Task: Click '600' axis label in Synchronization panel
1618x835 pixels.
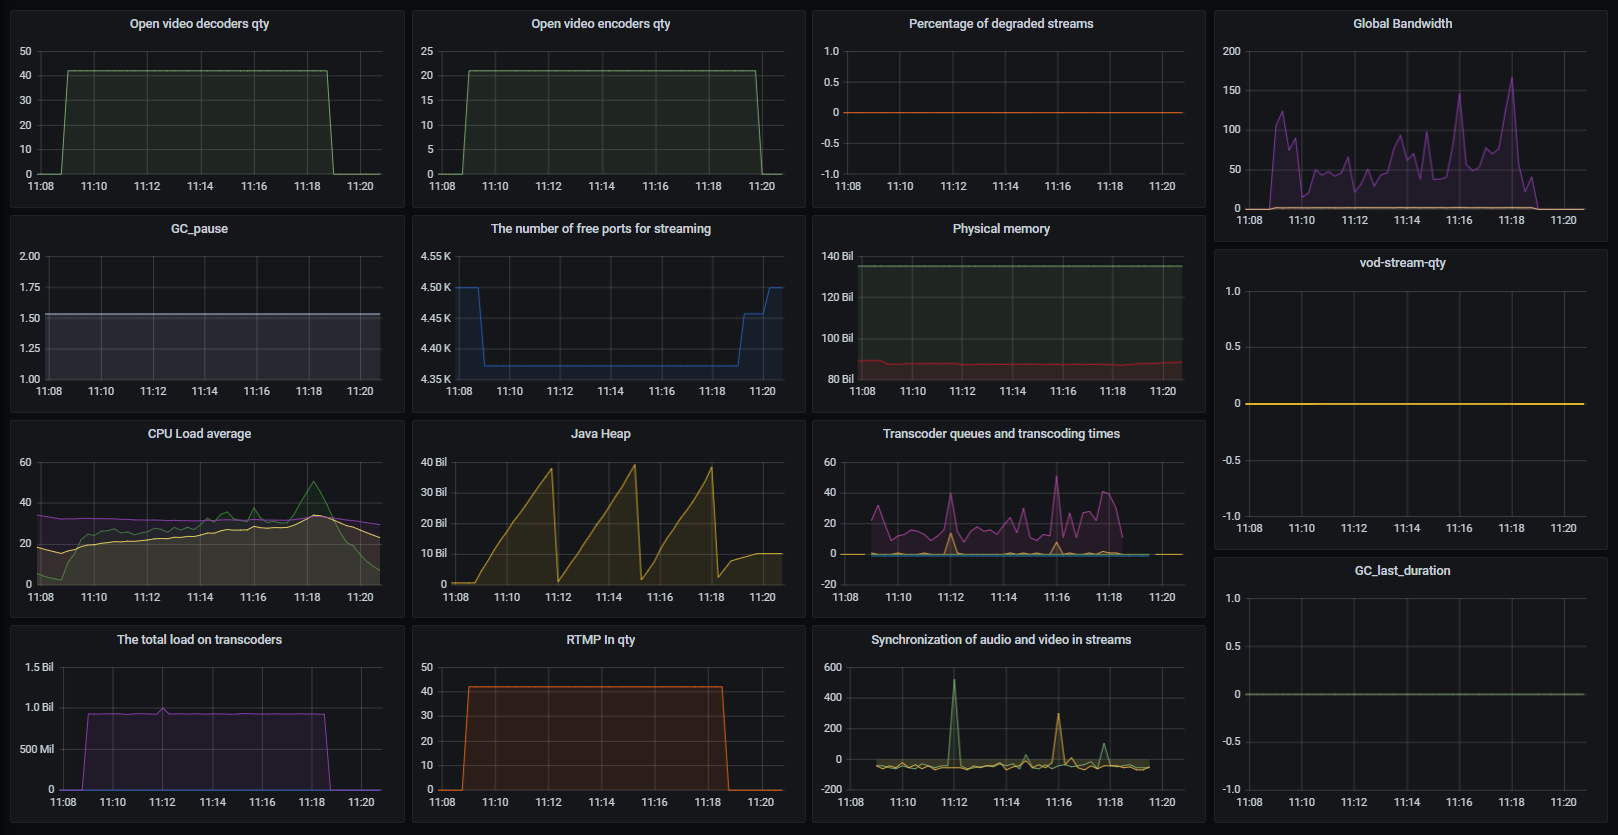Action: pos(833,667)
